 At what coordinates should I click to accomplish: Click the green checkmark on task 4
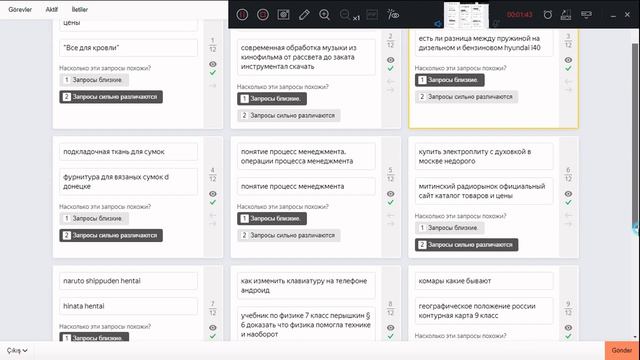(213, 202)
